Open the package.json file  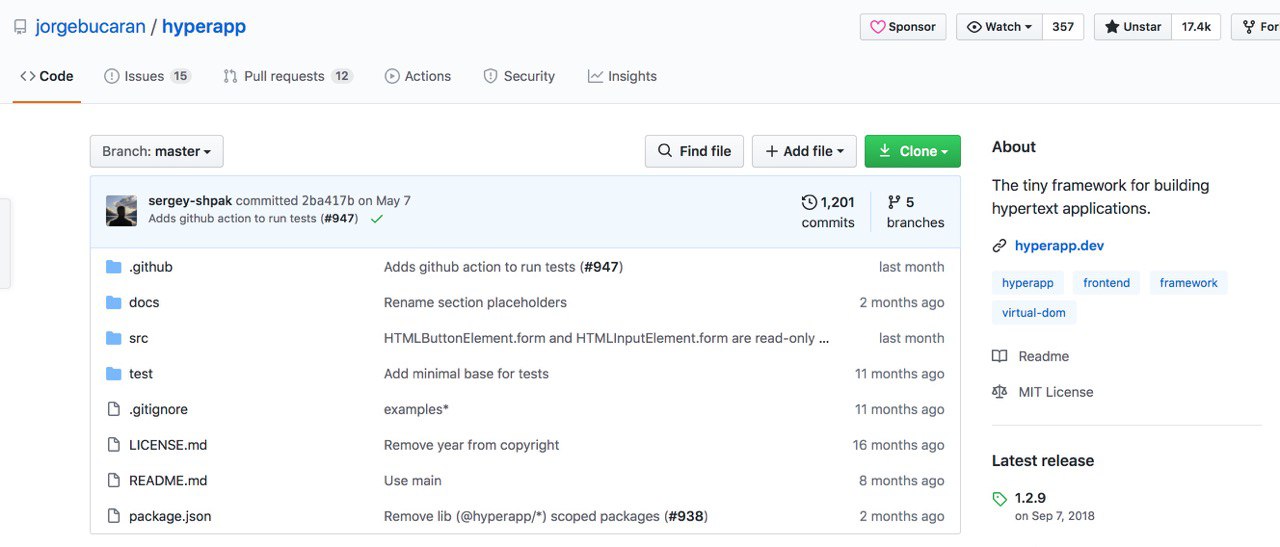(x=170, y=516)
